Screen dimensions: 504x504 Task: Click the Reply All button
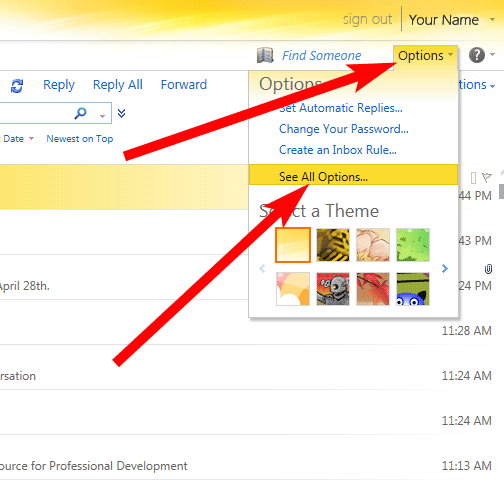(x=118, y=85)
